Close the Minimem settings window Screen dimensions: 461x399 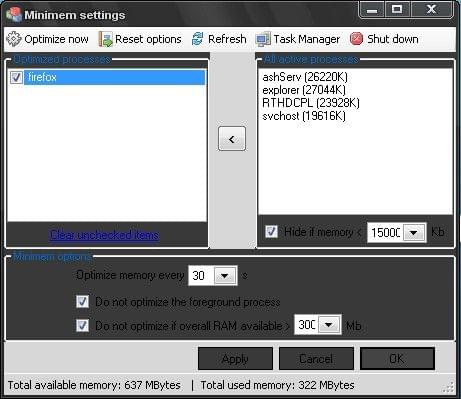pyautogui.click(x=431, y=9)
